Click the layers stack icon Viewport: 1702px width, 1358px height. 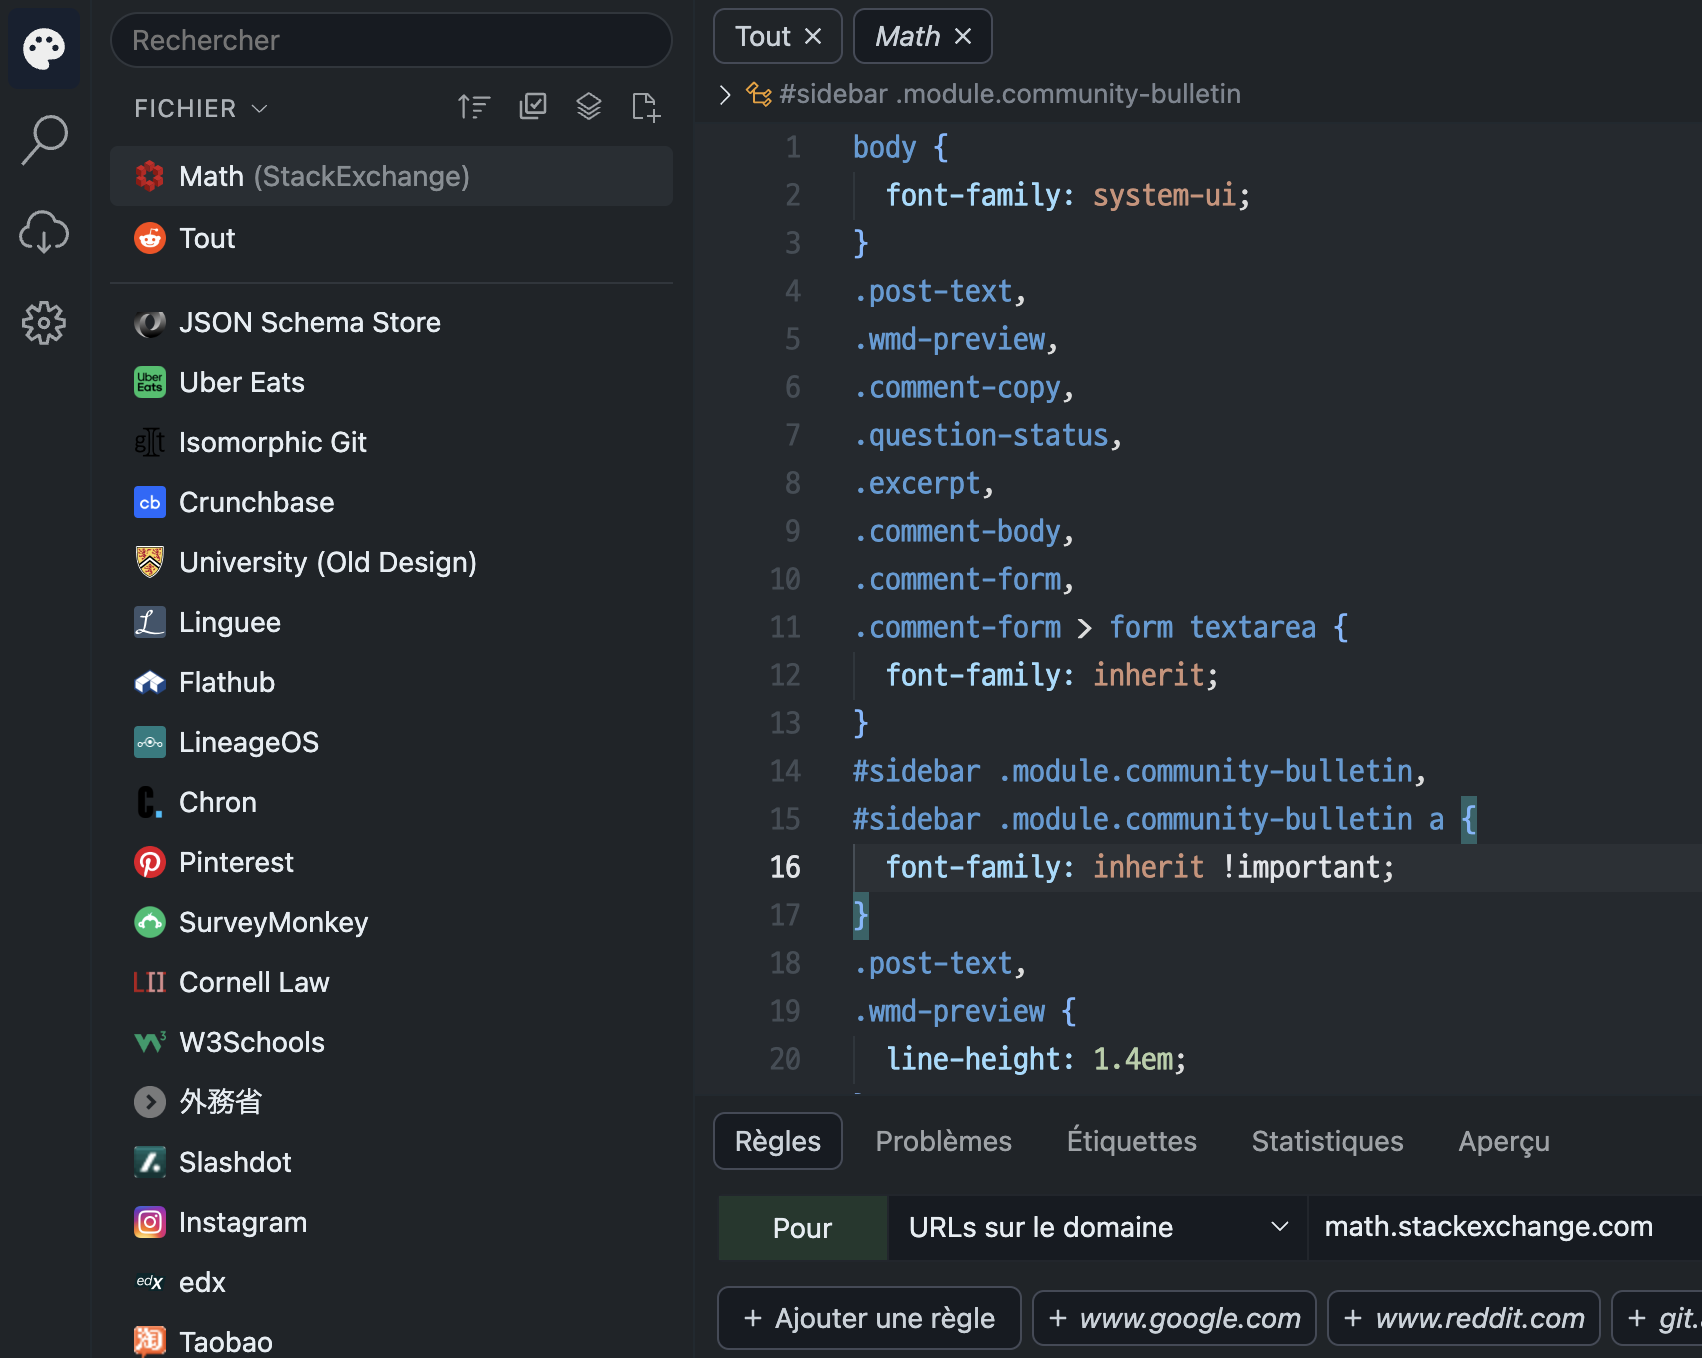[589, 107]
